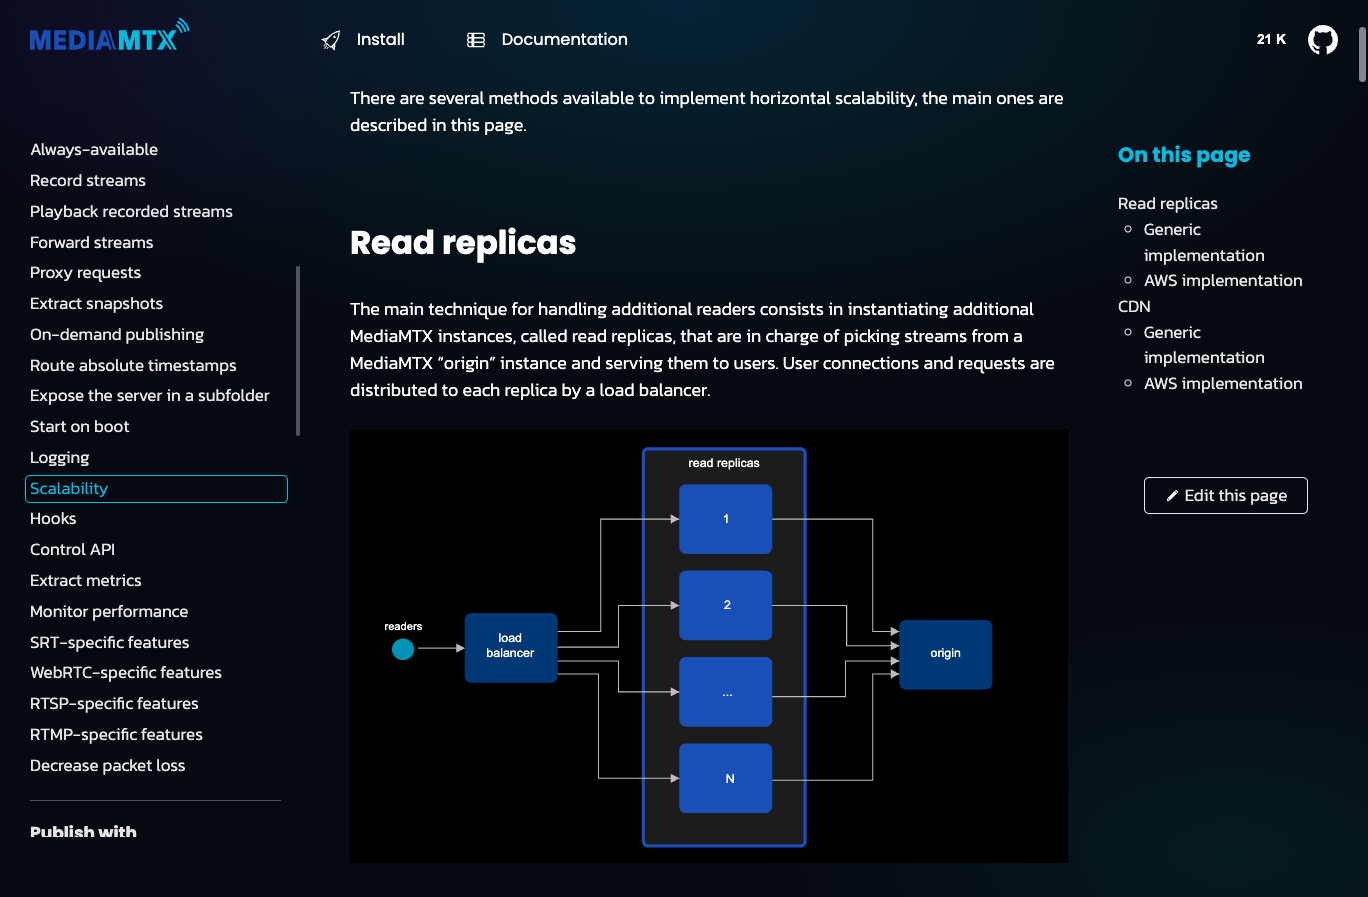Click the rocket icon beside Install
Image resolution: width=1368 pixels, height=897 pixels.
331,40
